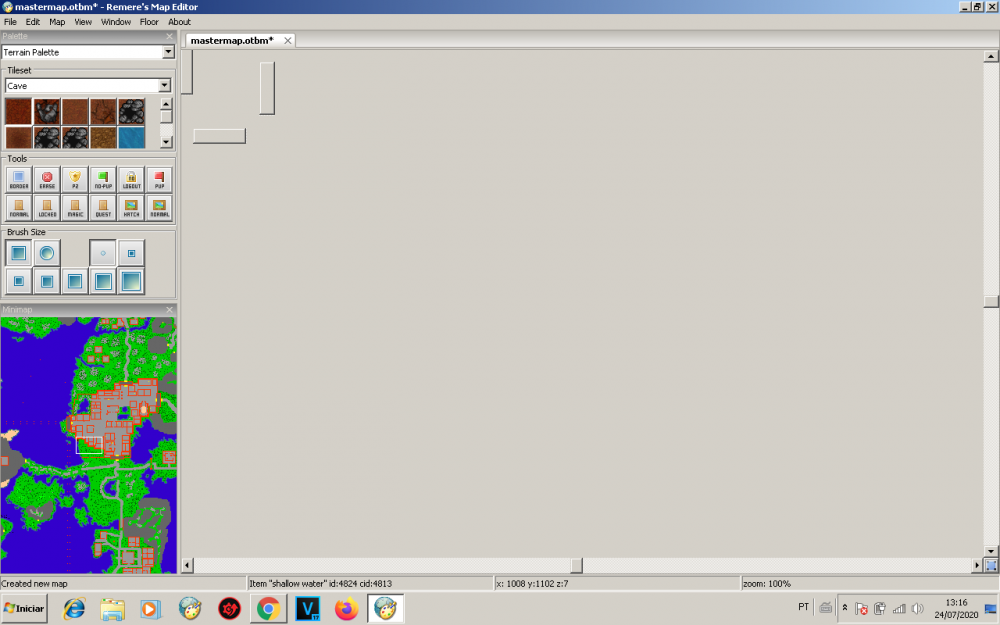Image resolution: width=1000 pixels, height=625 pixels.
Task: Open the File menu
Action: 10,22
